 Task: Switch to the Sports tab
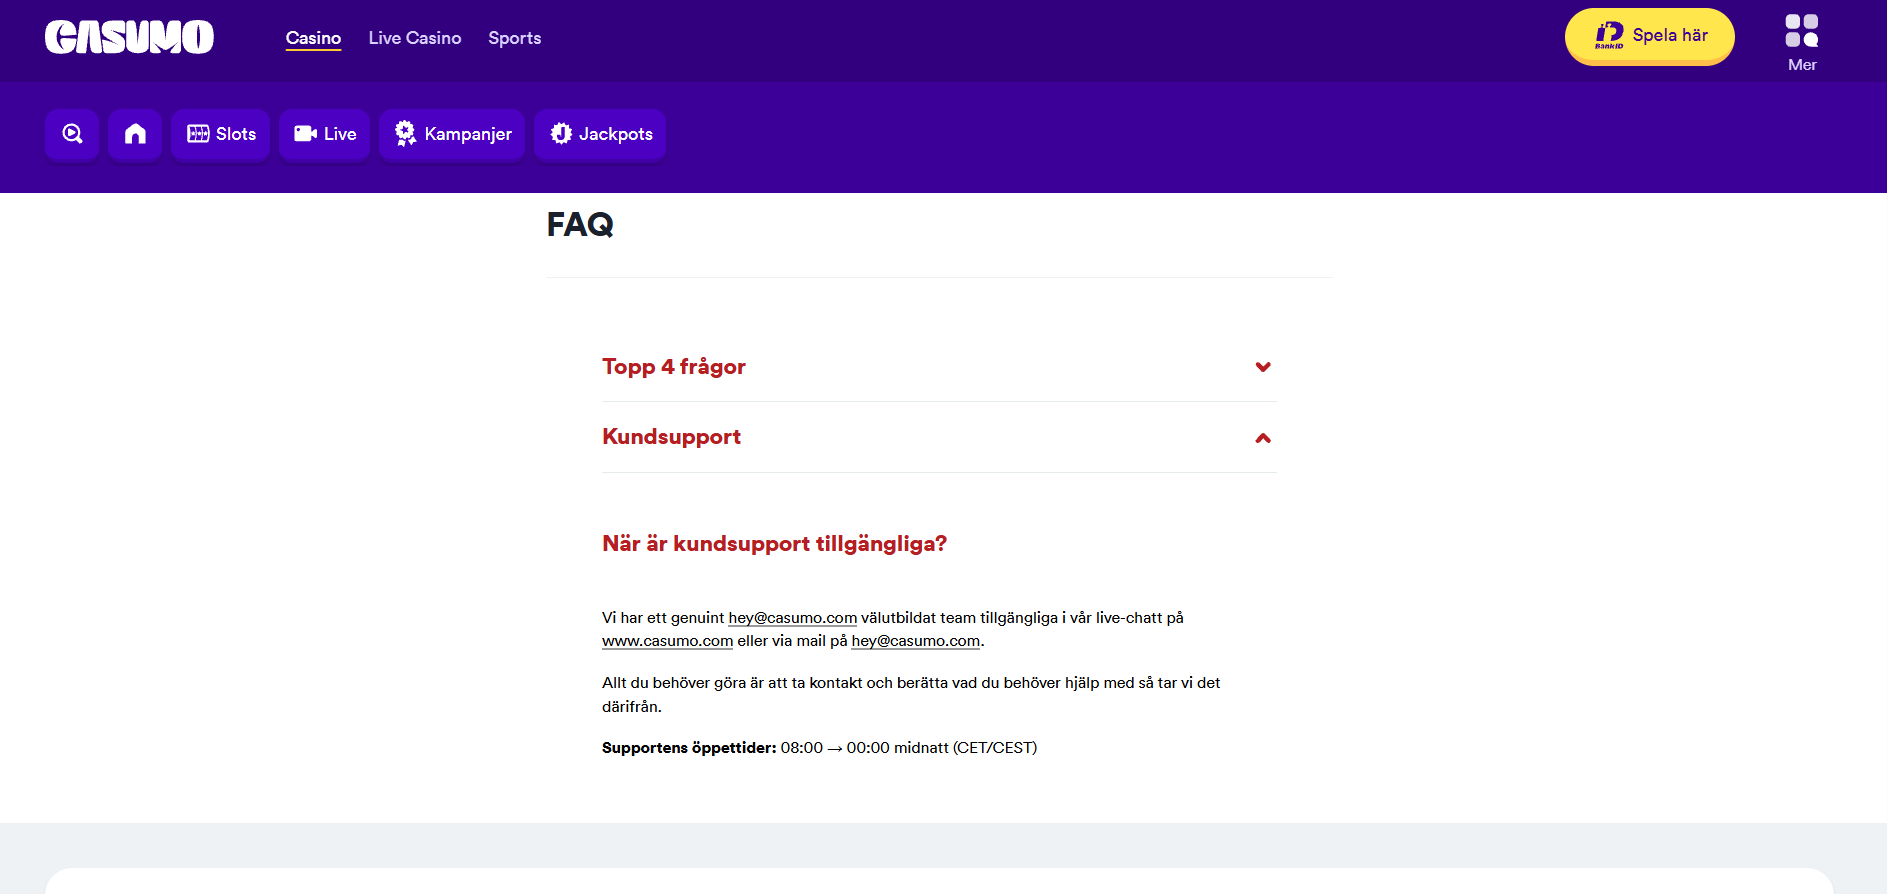tap(515, 38)
